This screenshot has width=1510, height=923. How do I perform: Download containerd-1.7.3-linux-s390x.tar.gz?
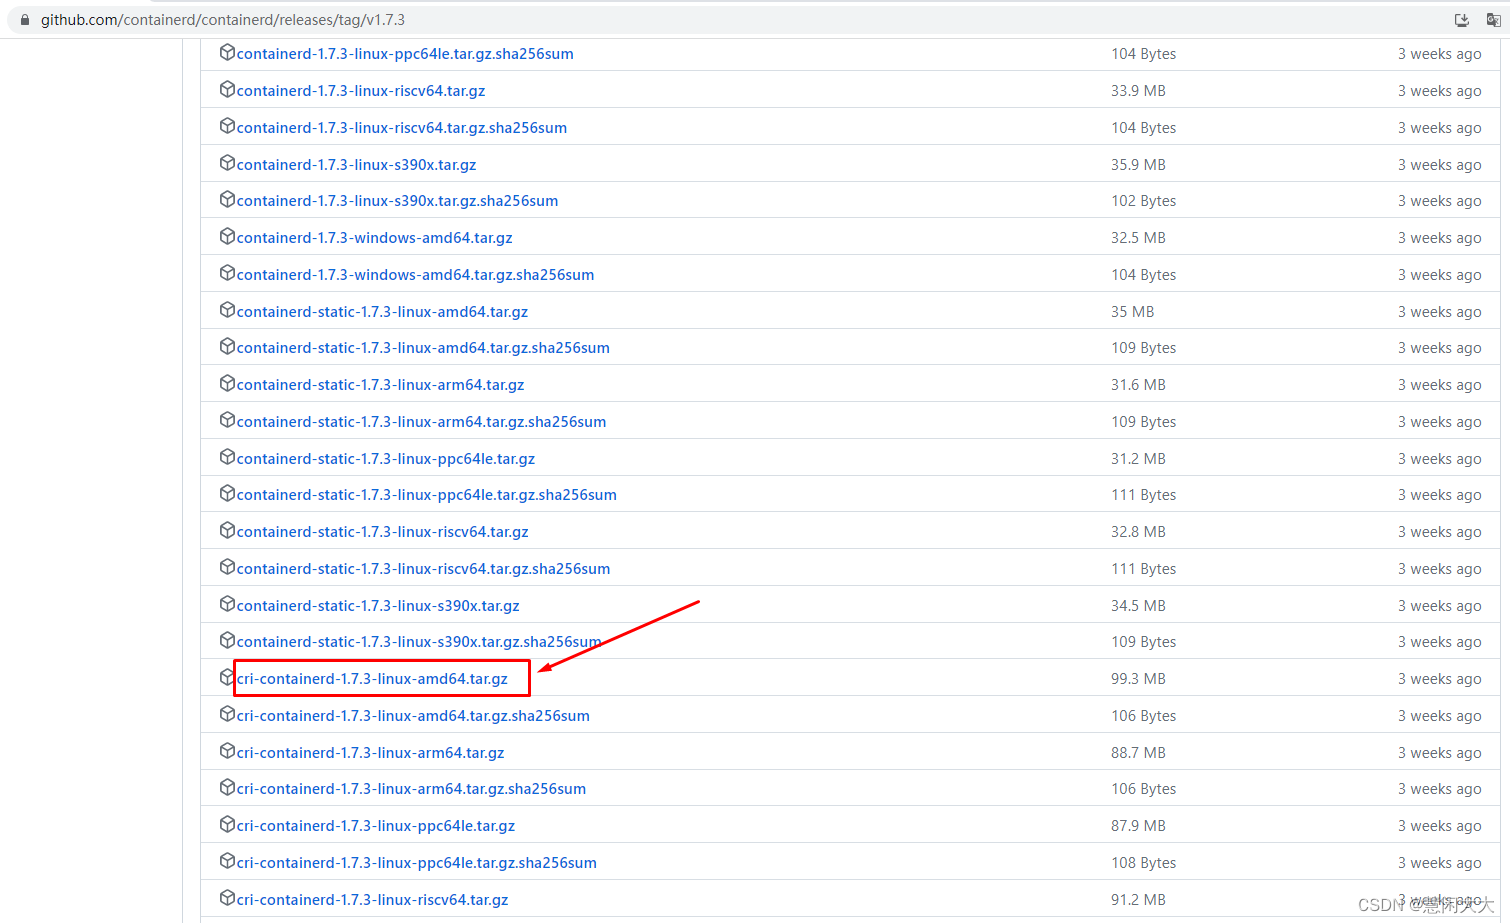point(357,165)
